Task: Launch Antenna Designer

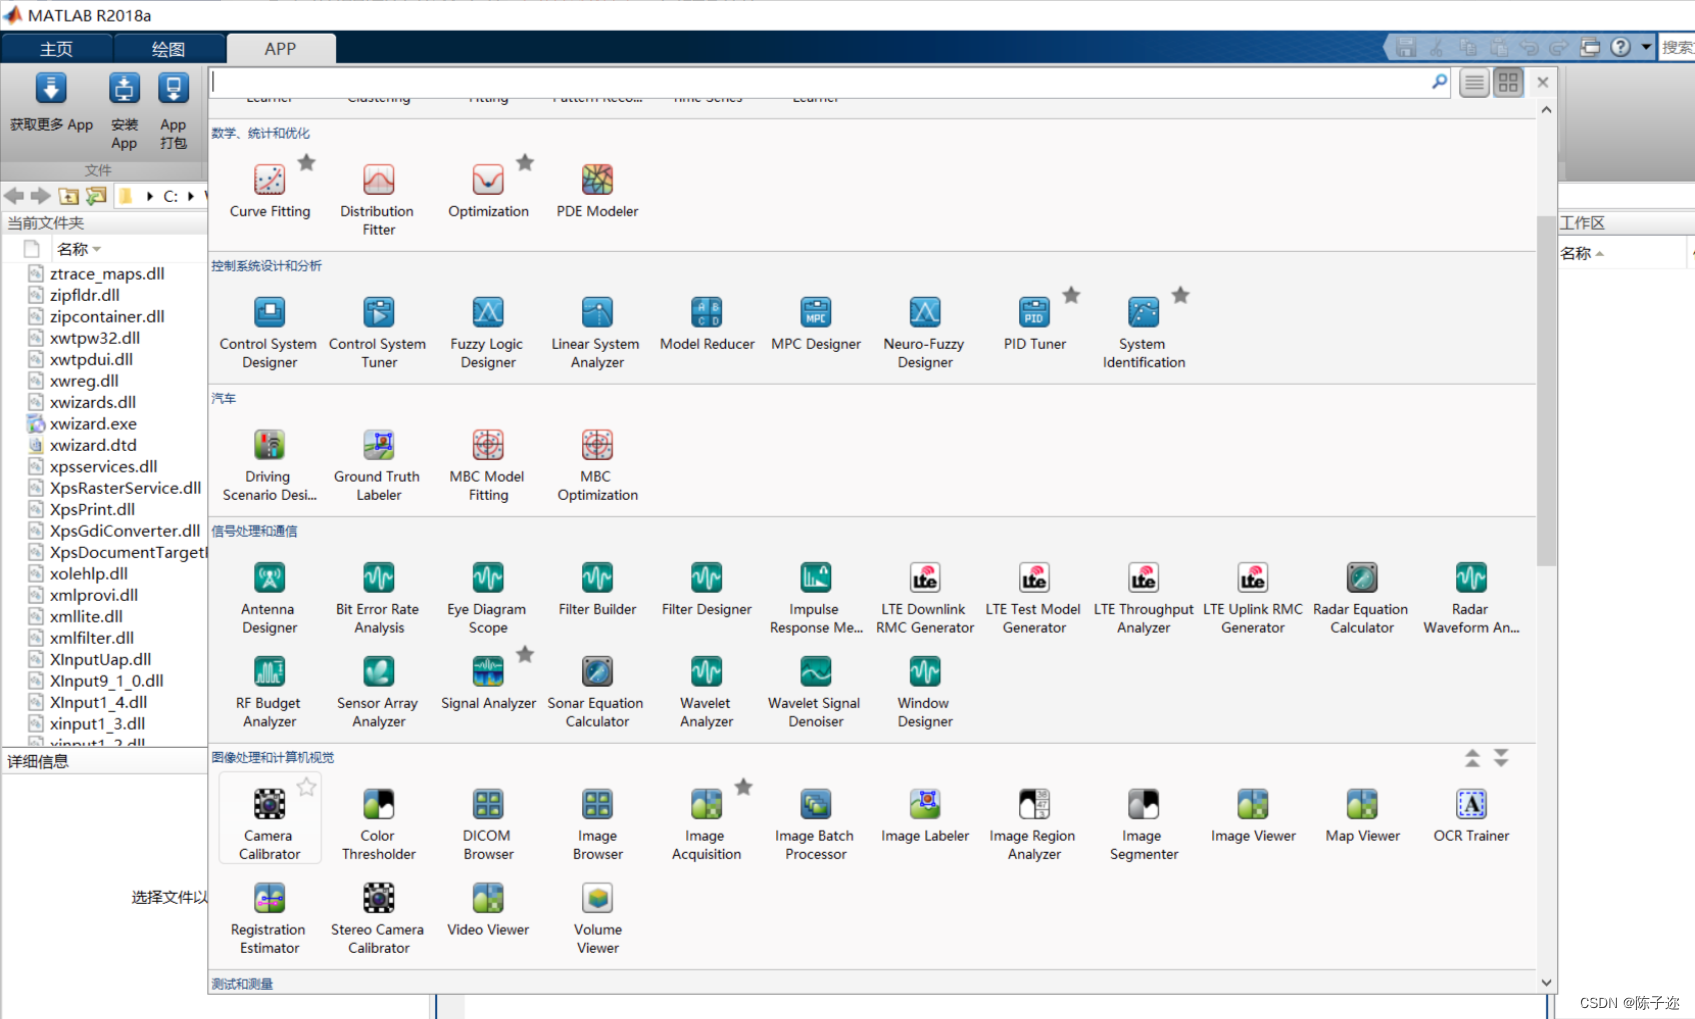Action: (269, 598)
